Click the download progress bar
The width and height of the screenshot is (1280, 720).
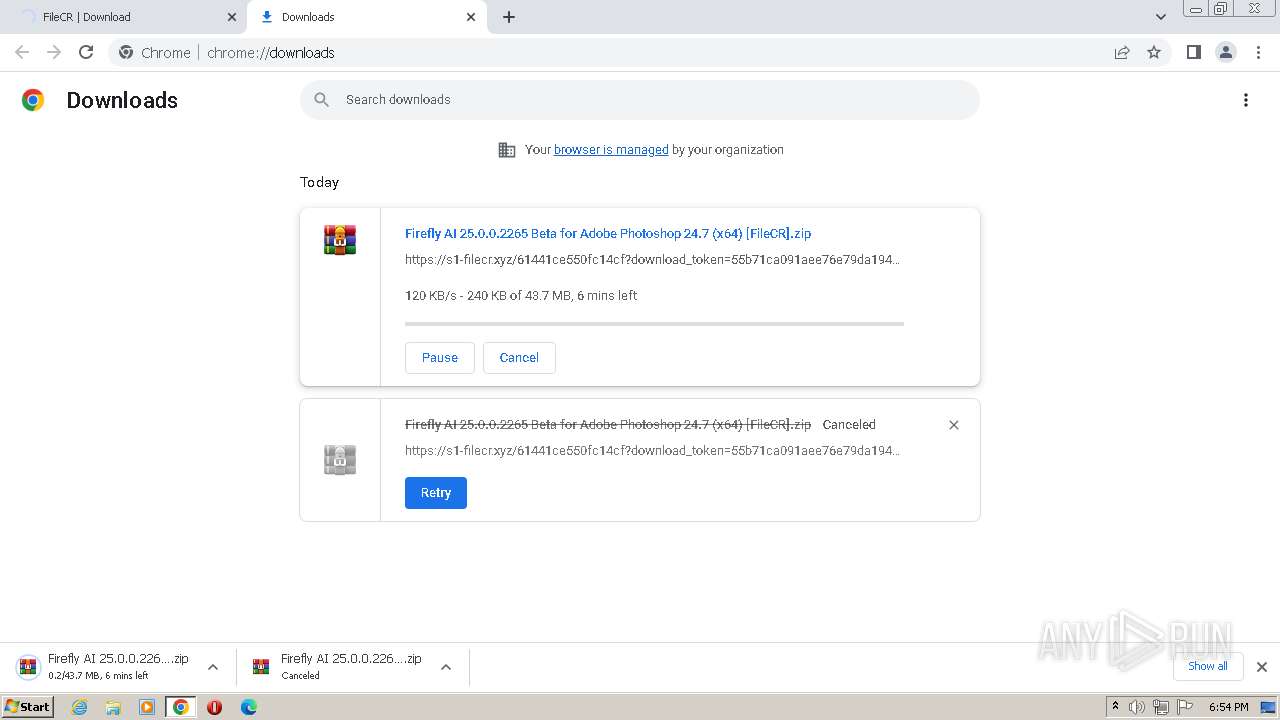[x=654, y=324]
